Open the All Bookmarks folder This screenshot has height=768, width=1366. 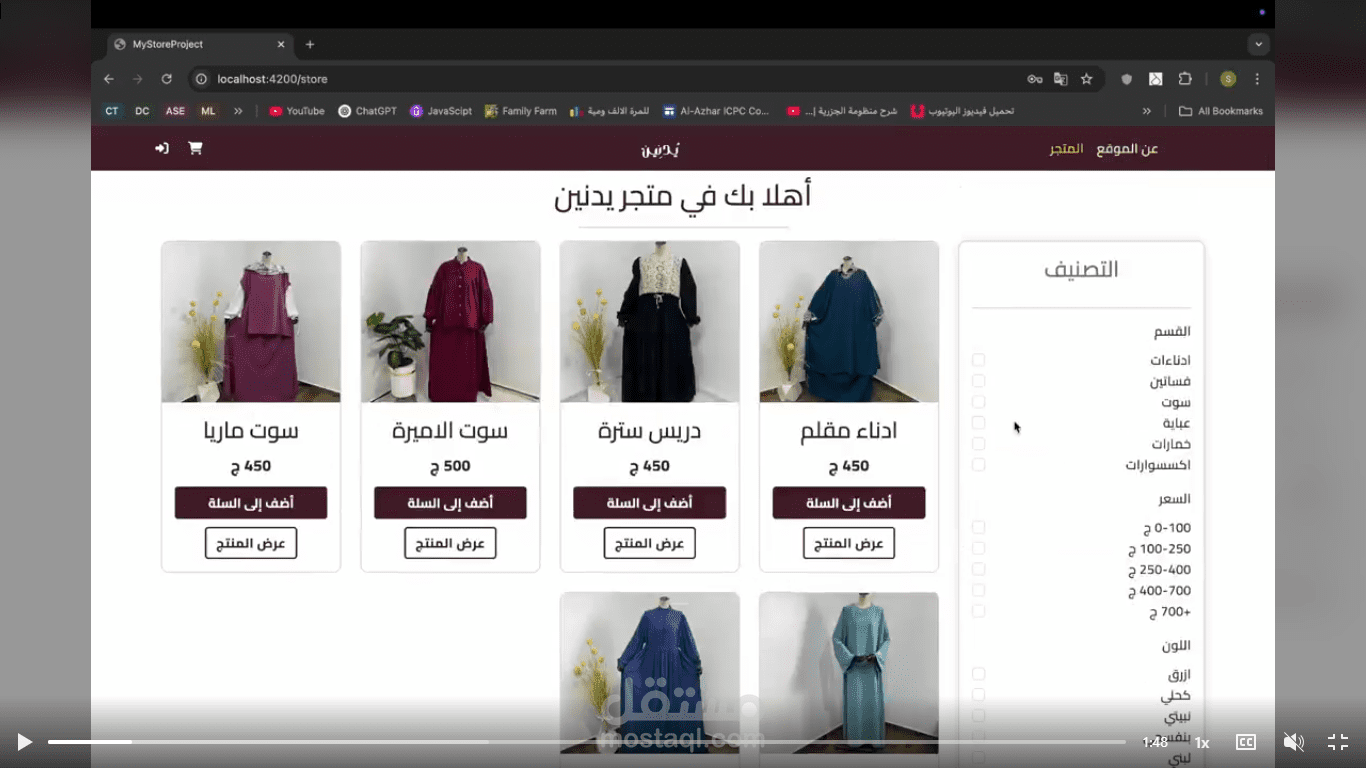pos(1221,111)
